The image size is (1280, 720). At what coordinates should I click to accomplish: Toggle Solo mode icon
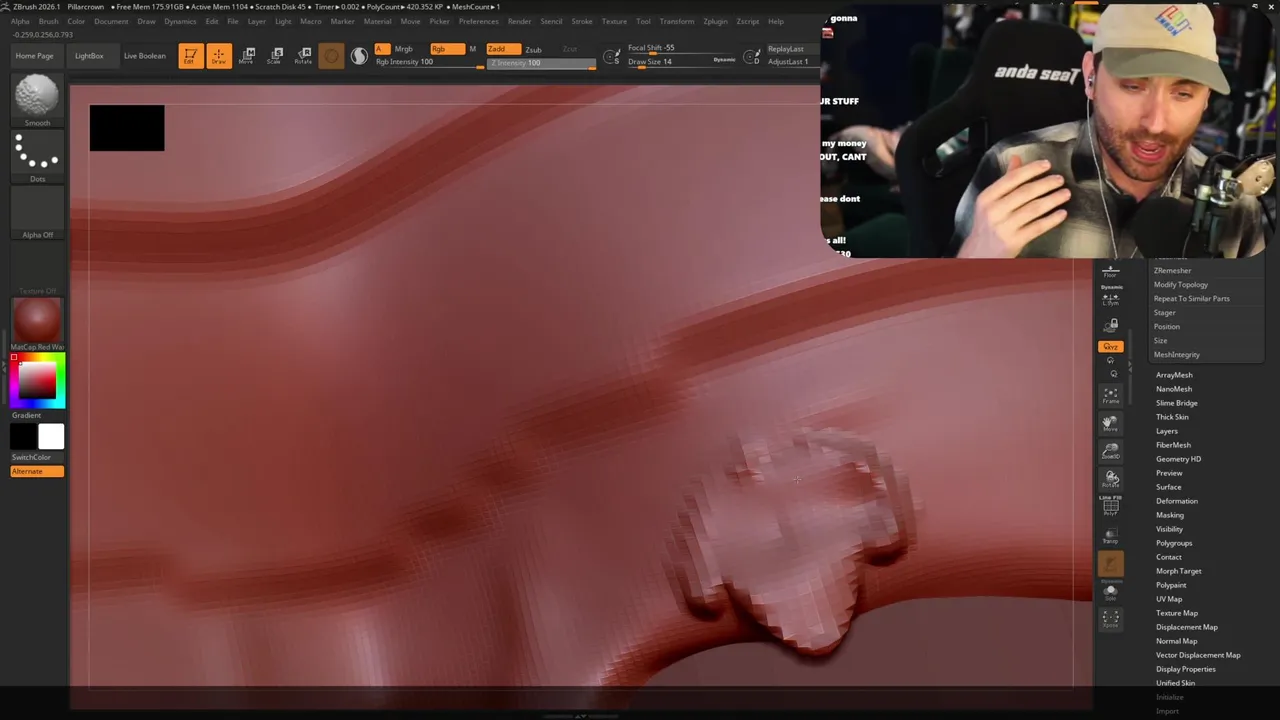pos(1111,593)
